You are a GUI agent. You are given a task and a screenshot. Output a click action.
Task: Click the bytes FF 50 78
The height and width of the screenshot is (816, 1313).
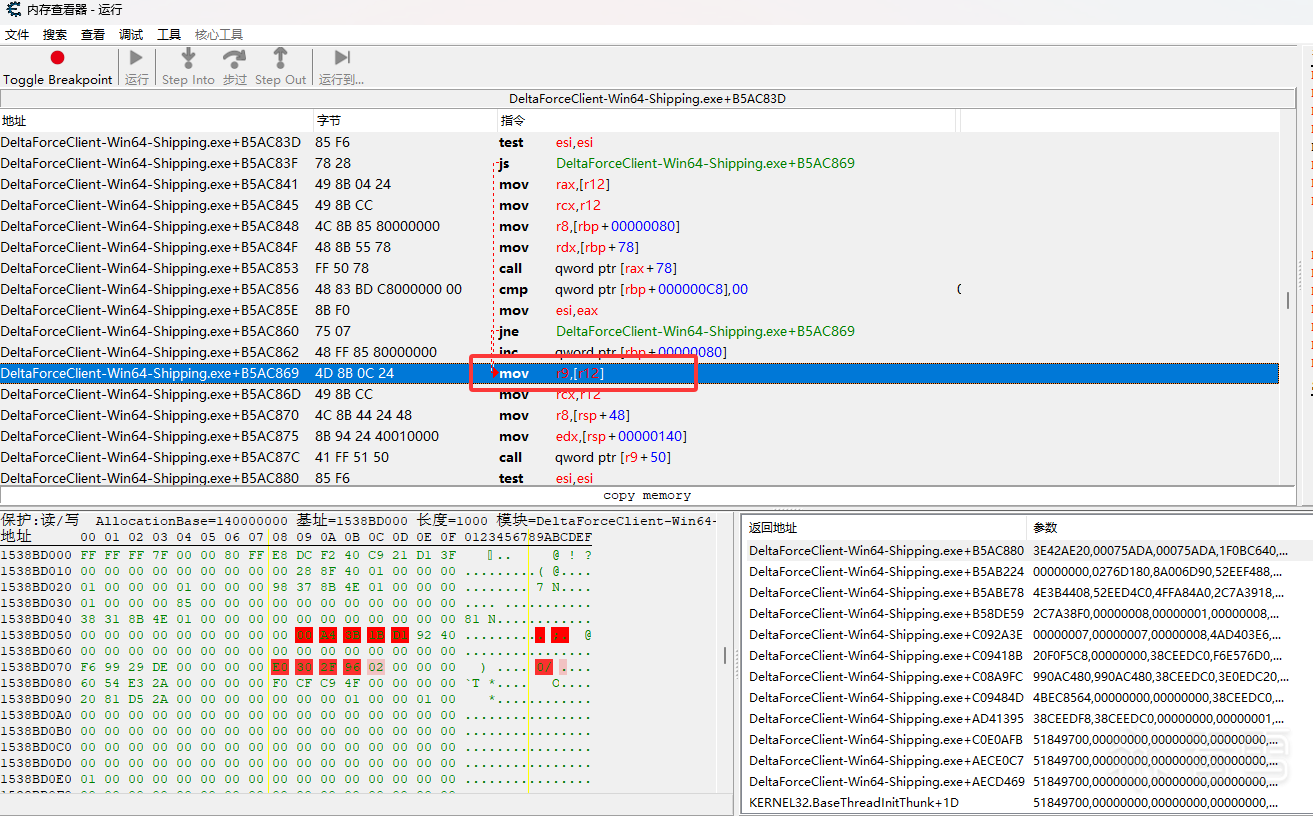click(342, 268)
